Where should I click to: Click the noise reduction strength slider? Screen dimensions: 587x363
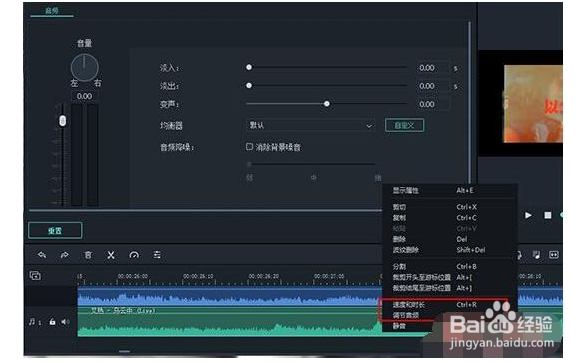(311, 164)
